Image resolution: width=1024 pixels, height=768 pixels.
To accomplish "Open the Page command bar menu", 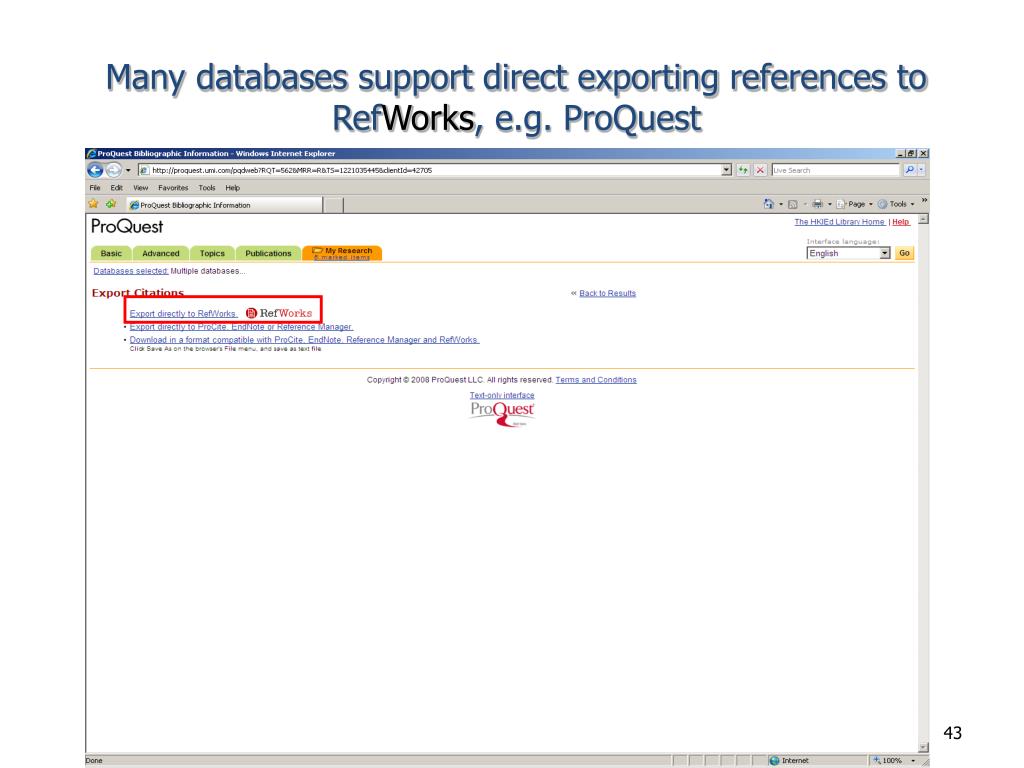I will (x=854, y=204).
